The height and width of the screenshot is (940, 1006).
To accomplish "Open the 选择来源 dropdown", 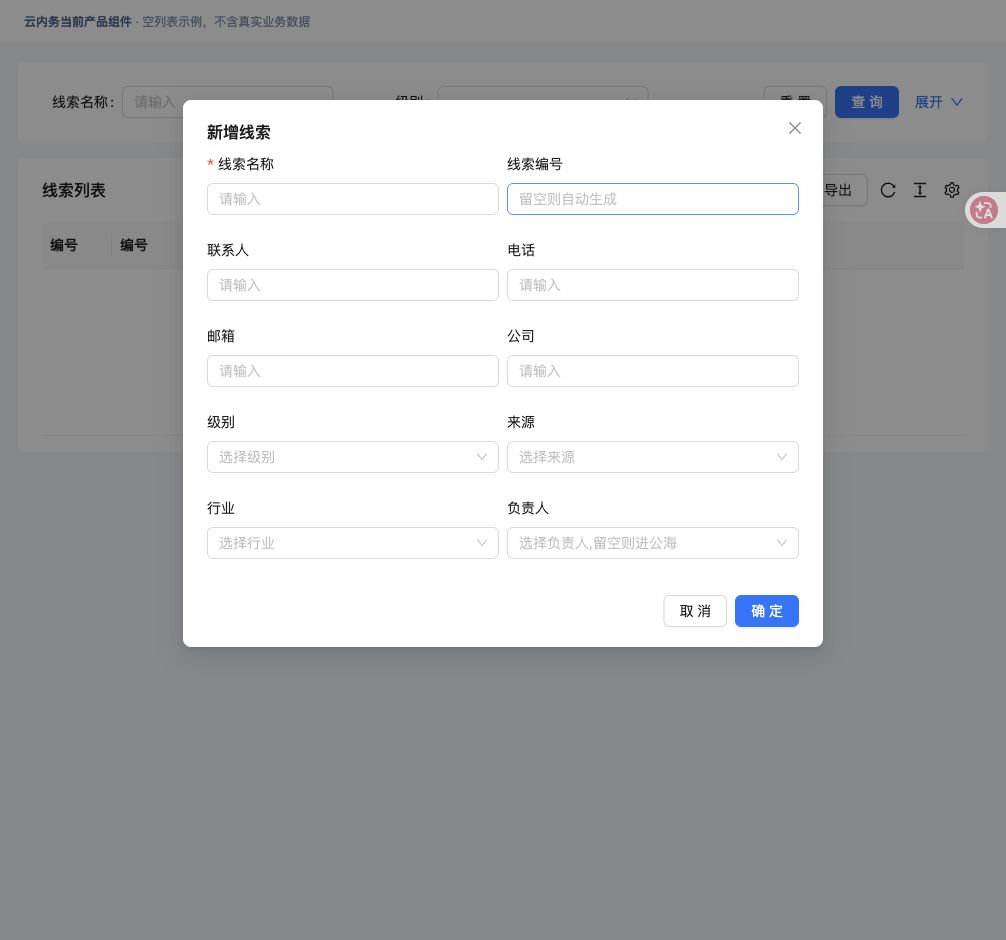I will 652,457.
